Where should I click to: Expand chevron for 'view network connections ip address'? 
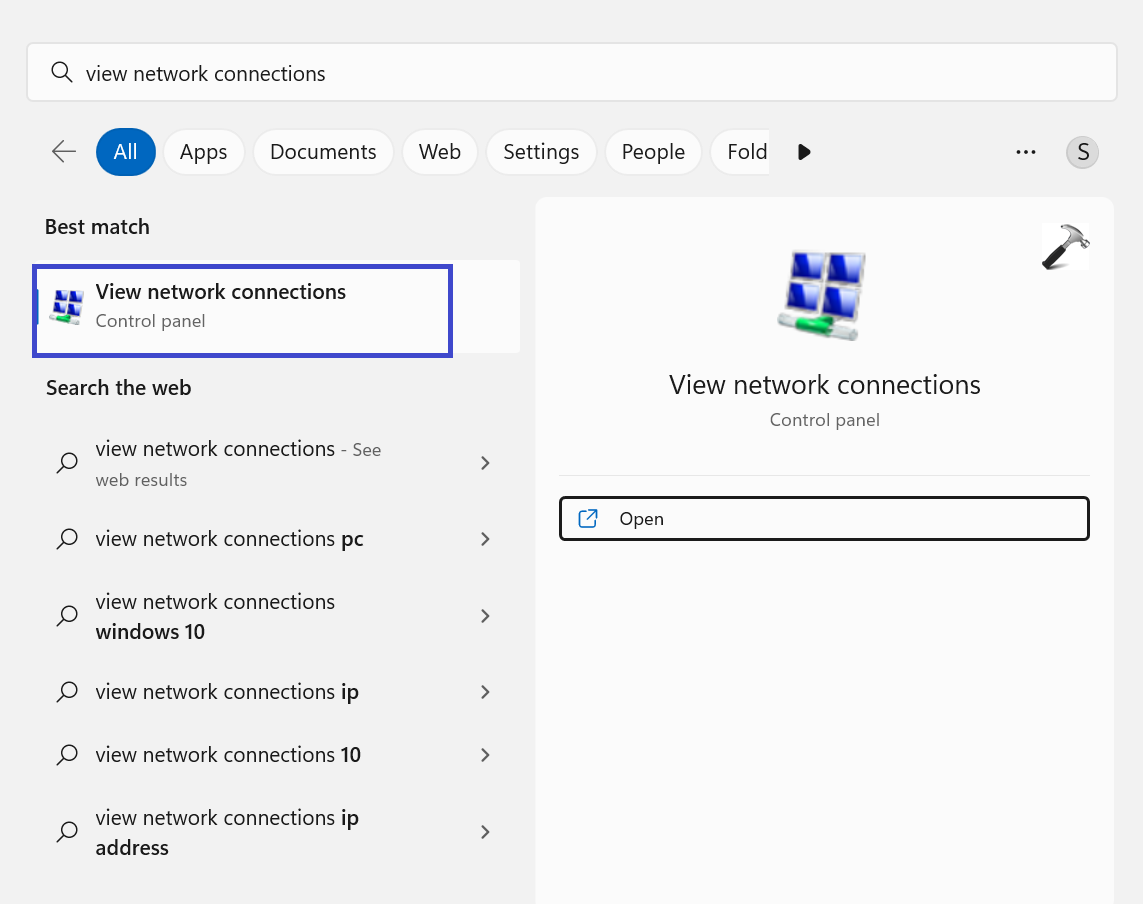coord(485,832)
